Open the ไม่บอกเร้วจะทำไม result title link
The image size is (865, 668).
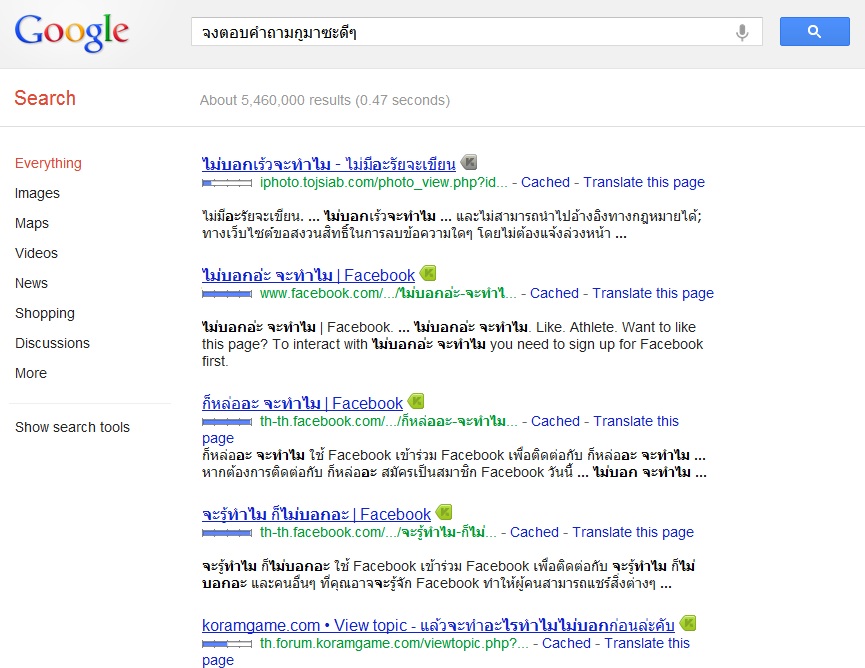click(x=329, y=164)
